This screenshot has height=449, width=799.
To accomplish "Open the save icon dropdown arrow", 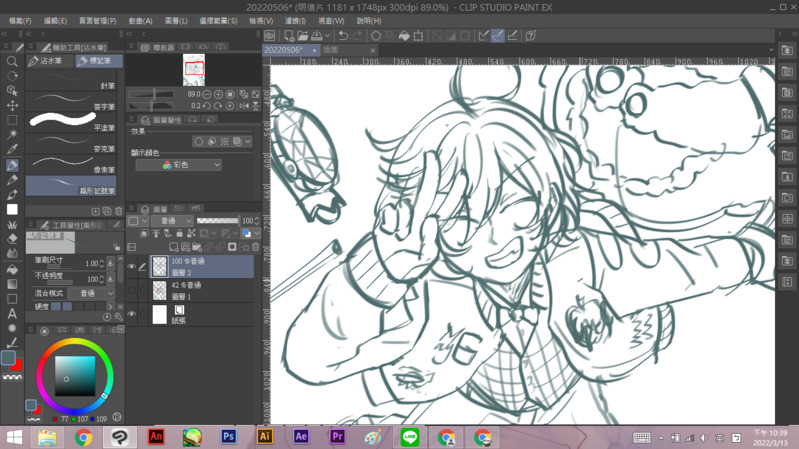I will (x=328, y=36).
